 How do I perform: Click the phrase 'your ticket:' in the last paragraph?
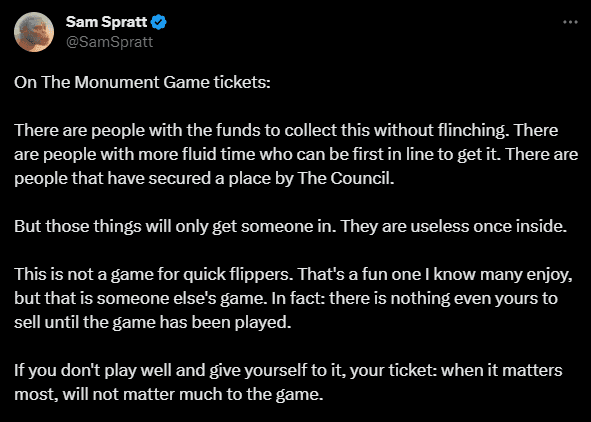(393, 371)
